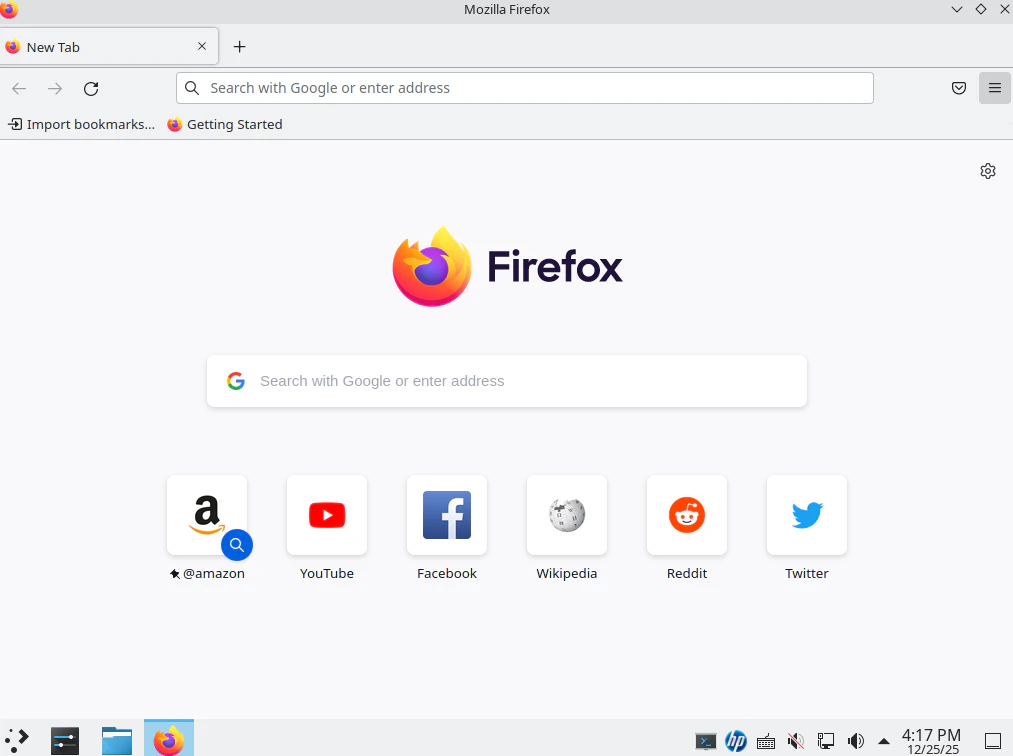The width and height of the screenshot is (1013, 756).
Task: Close the New Tab tab
Action: coord(202,47)
